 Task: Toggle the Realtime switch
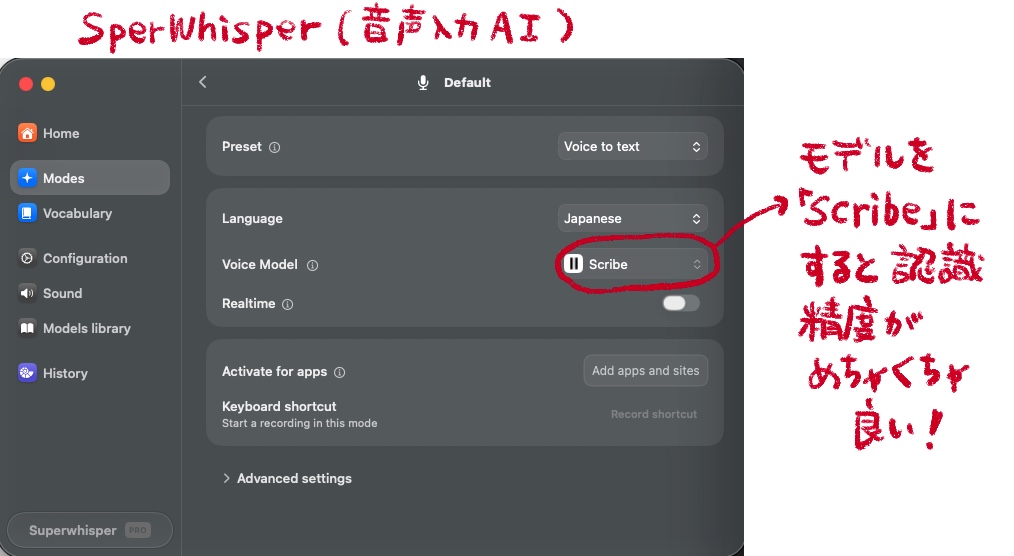(681, 303)
